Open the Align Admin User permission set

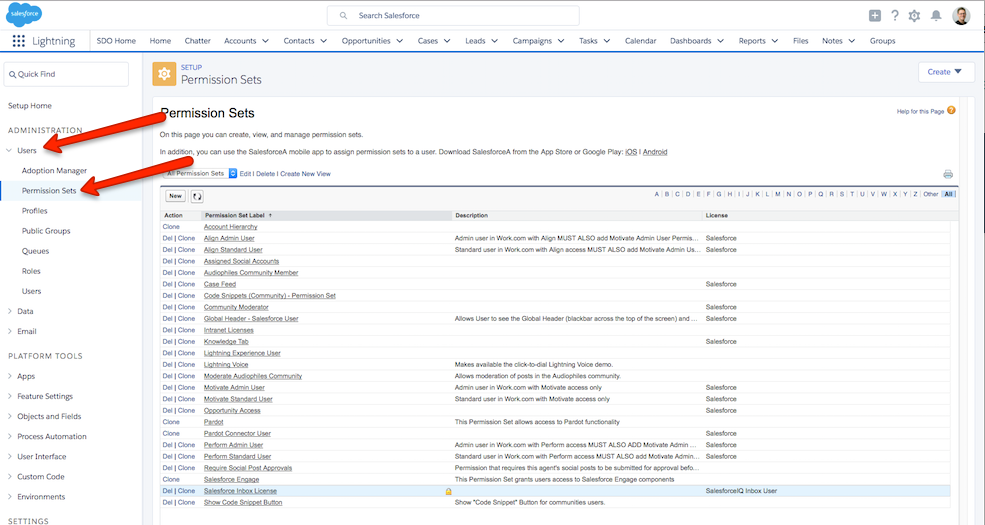[x=229, y=239]
